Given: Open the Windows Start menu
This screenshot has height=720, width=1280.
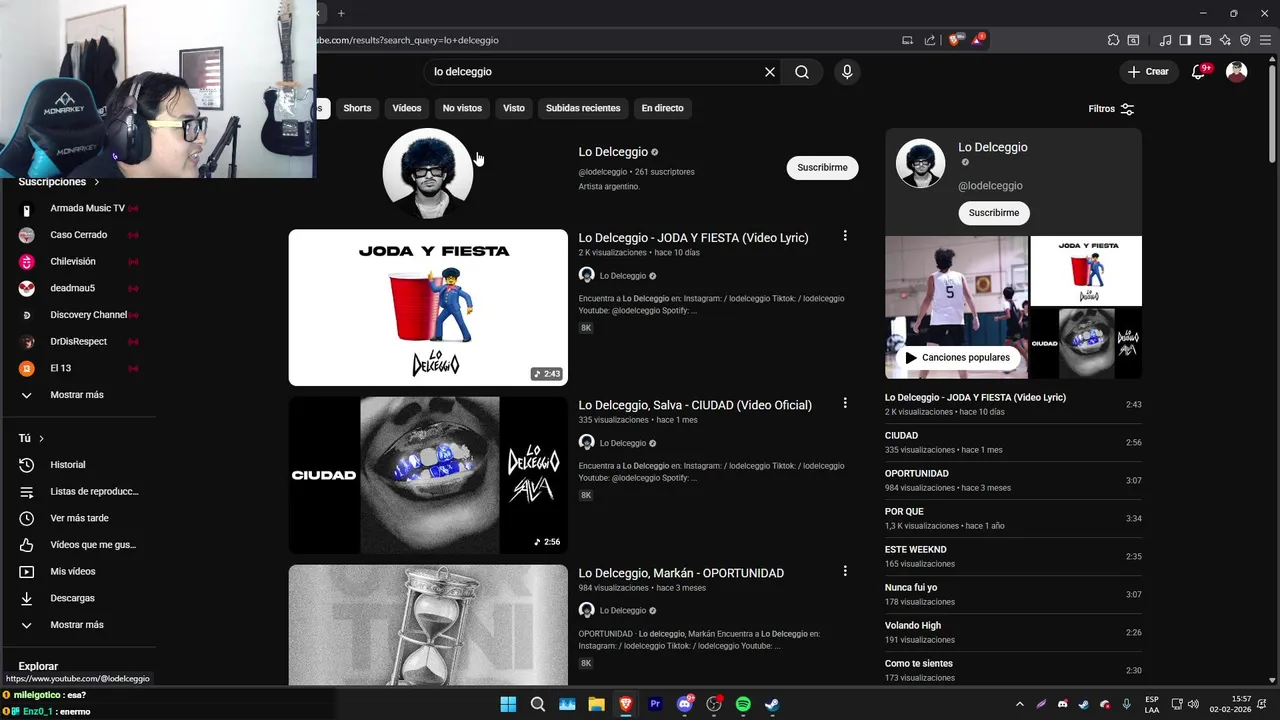Looking at the screenshot, I should pyautogui.click(x=508, y=704).
